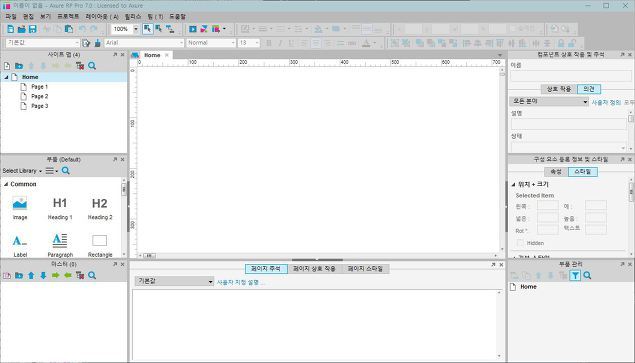Screen dimensions: 635x363
Task: Select the Heading 2 widget
Action: click(100, 208)
